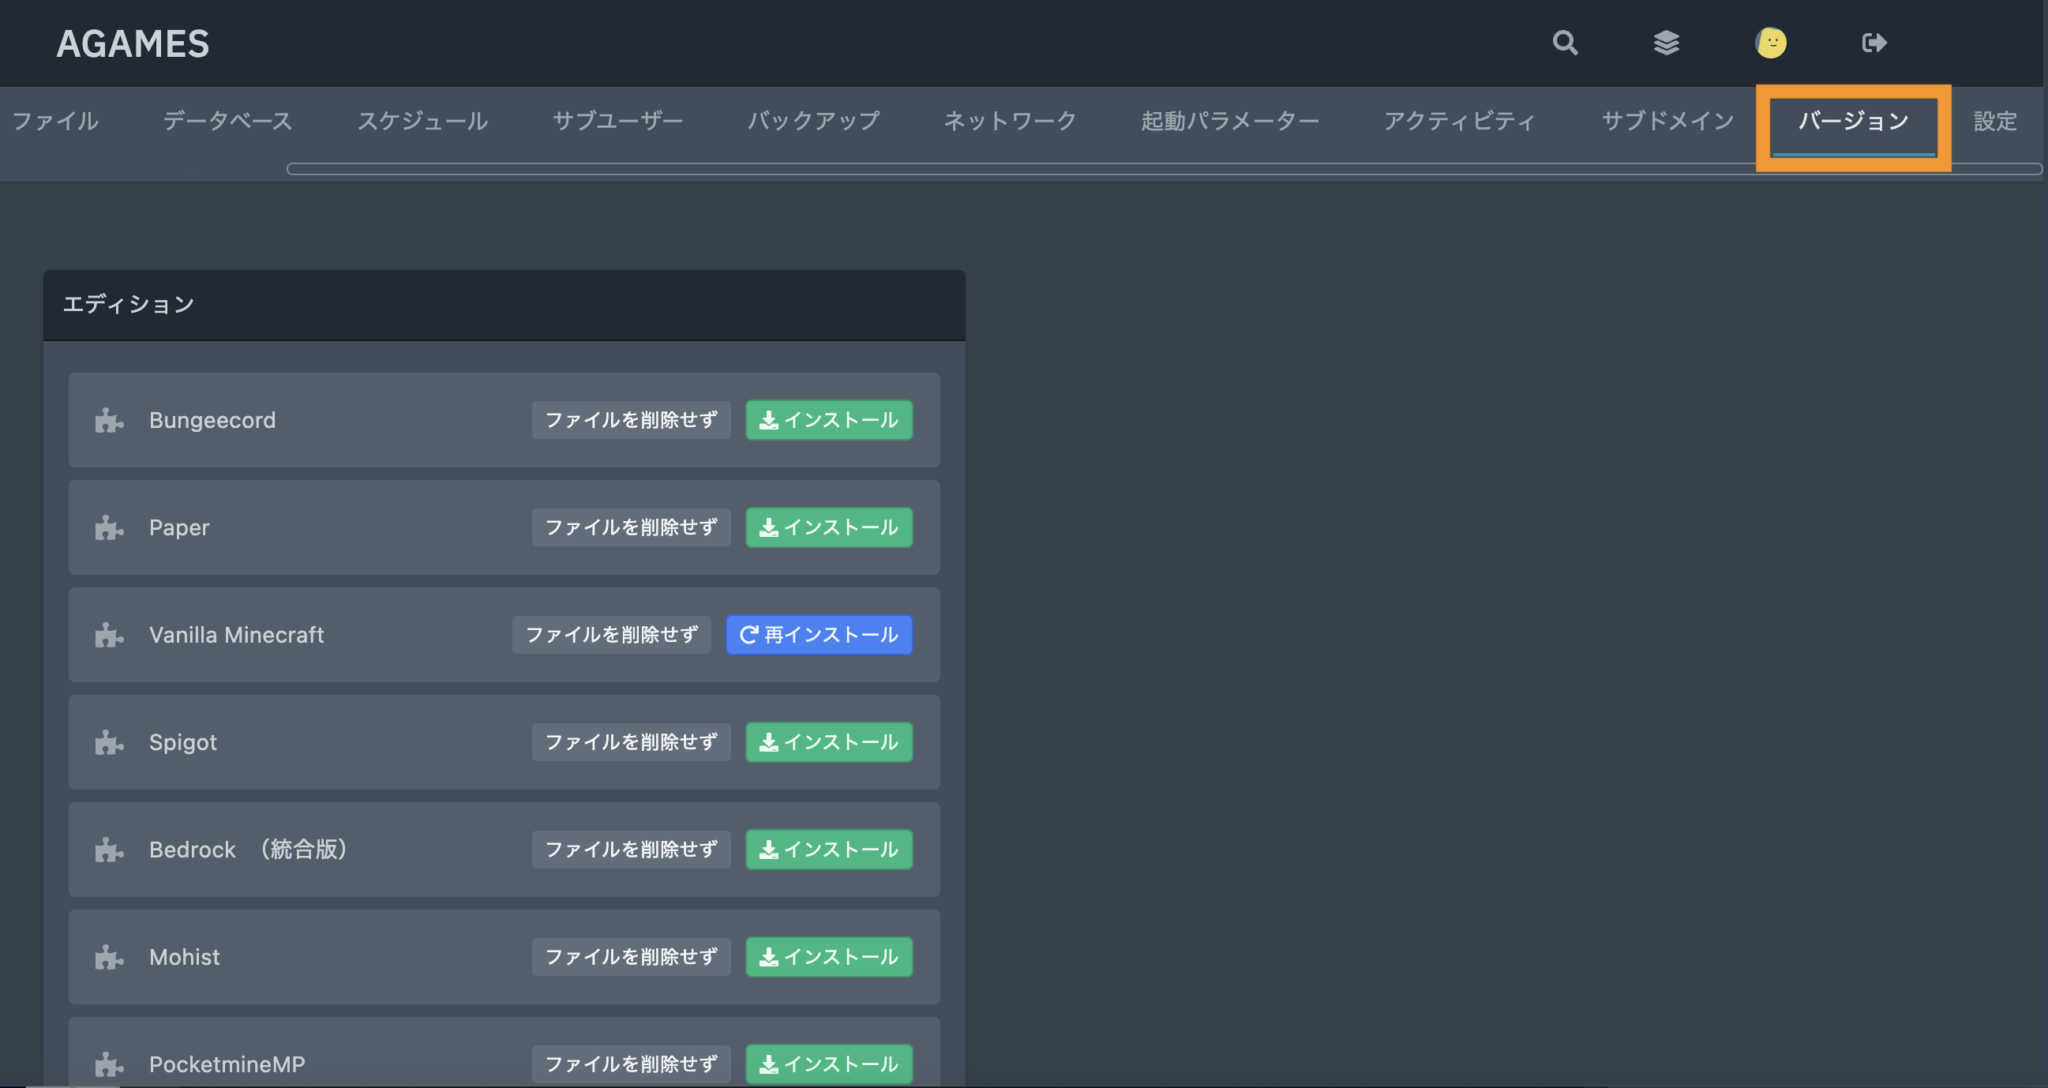Toggle ファイルを削除せず for Bungeecord
The image size is (2048, 1088).
point(630,420)
